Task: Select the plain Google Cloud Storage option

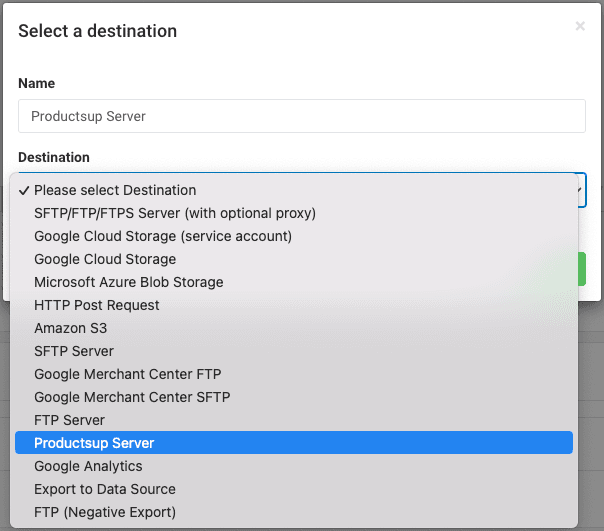Action: click(105, 259)
